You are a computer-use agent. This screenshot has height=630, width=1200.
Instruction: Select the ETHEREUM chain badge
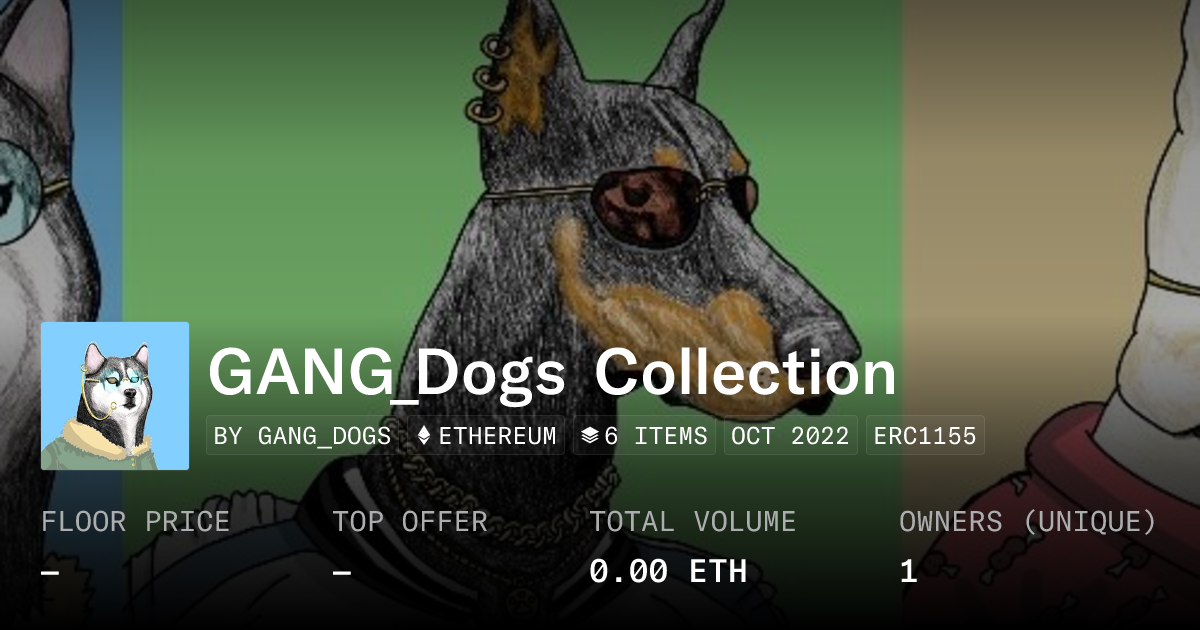pyautogui.click(x=486, y=436)
